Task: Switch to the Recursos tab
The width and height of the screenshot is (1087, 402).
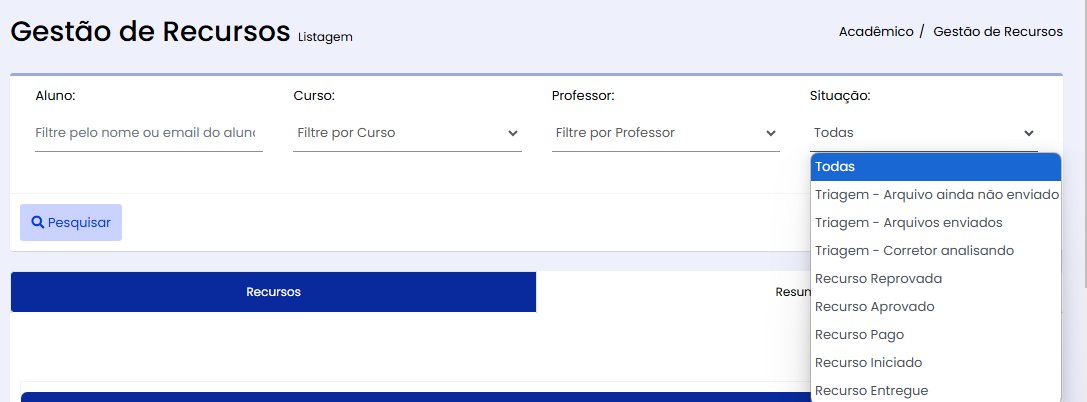Action: pyautogui.click(x=273, y=292)
